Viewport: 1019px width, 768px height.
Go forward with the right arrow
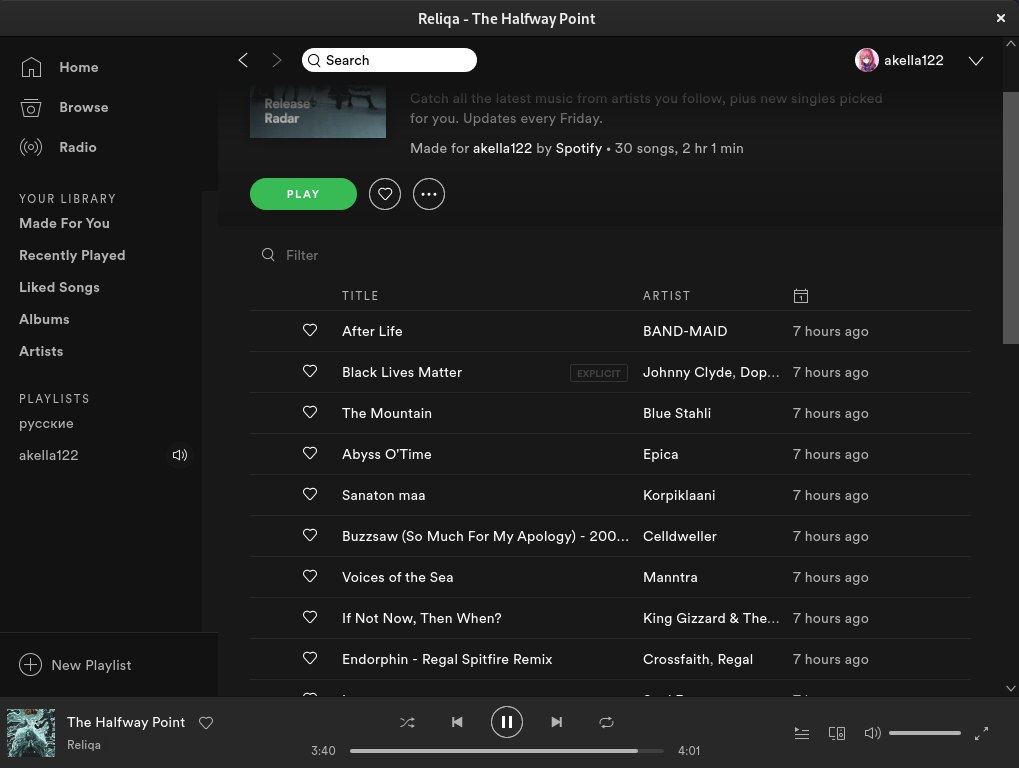coord(276,60)
